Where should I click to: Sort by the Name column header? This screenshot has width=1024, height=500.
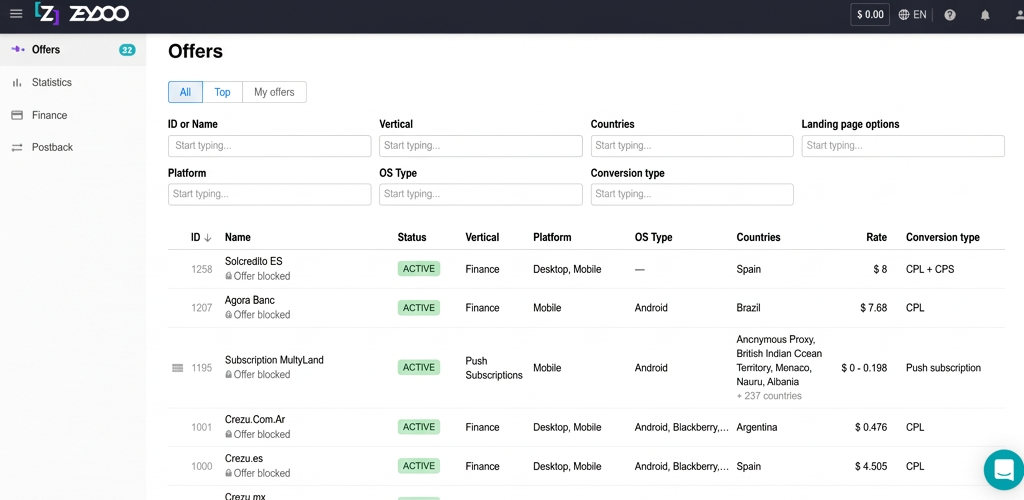[238, 238]
